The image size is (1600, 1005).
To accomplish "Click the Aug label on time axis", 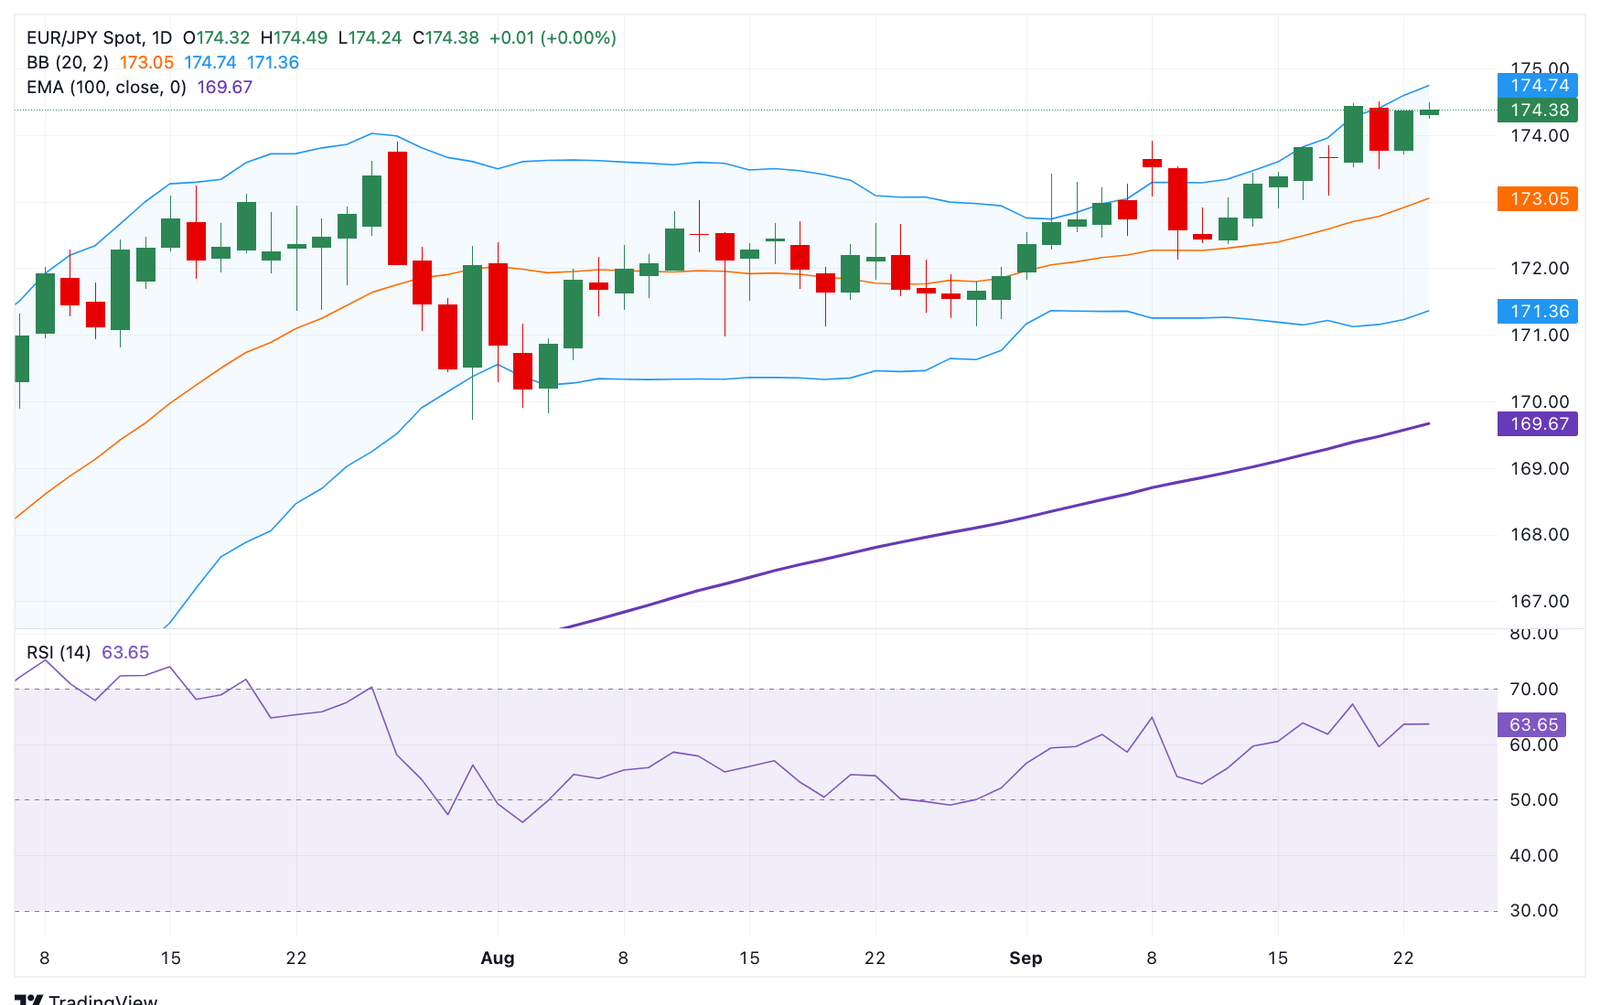I will pyautogui.click(x=497, y=958).
